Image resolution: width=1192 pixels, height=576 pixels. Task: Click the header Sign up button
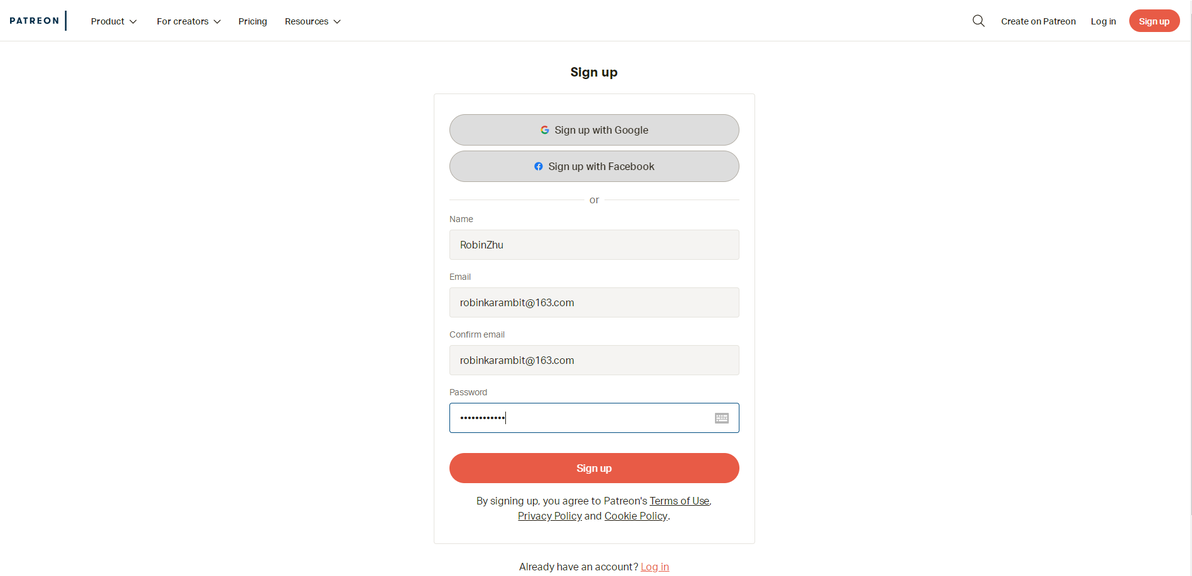[x=1154, y=21]
